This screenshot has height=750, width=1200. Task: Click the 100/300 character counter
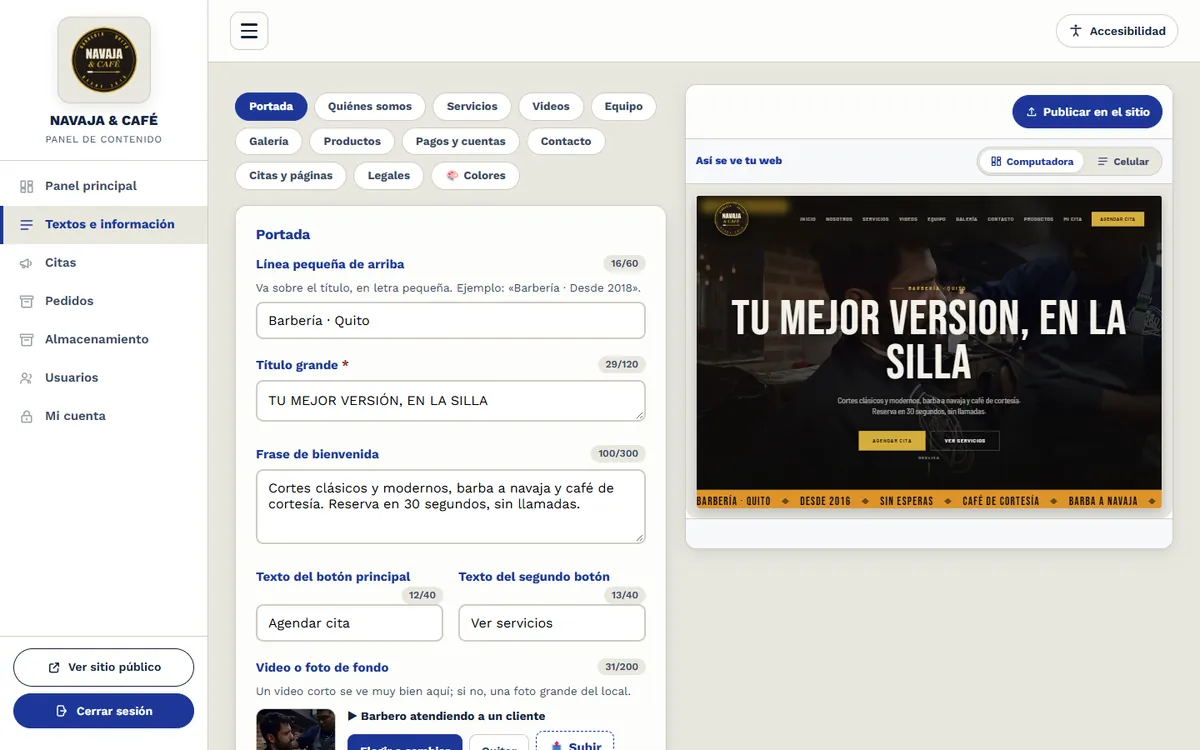(x=618, y=454)
